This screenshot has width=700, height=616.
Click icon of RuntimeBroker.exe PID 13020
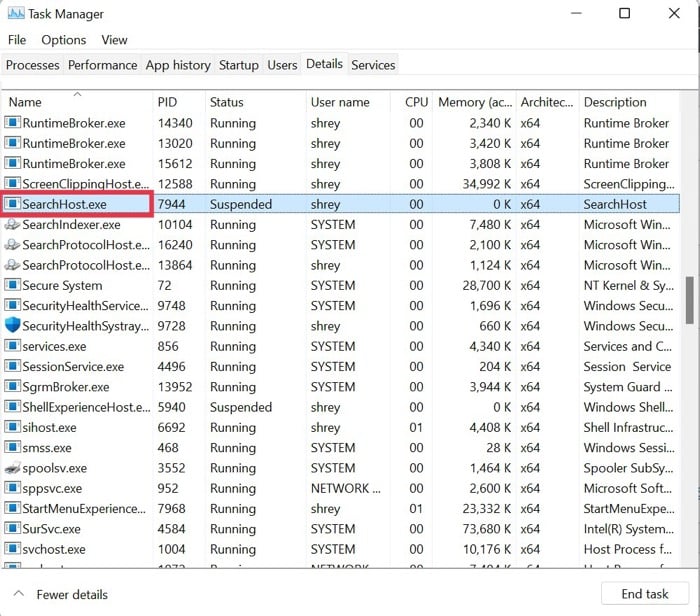tap(12, 143)
